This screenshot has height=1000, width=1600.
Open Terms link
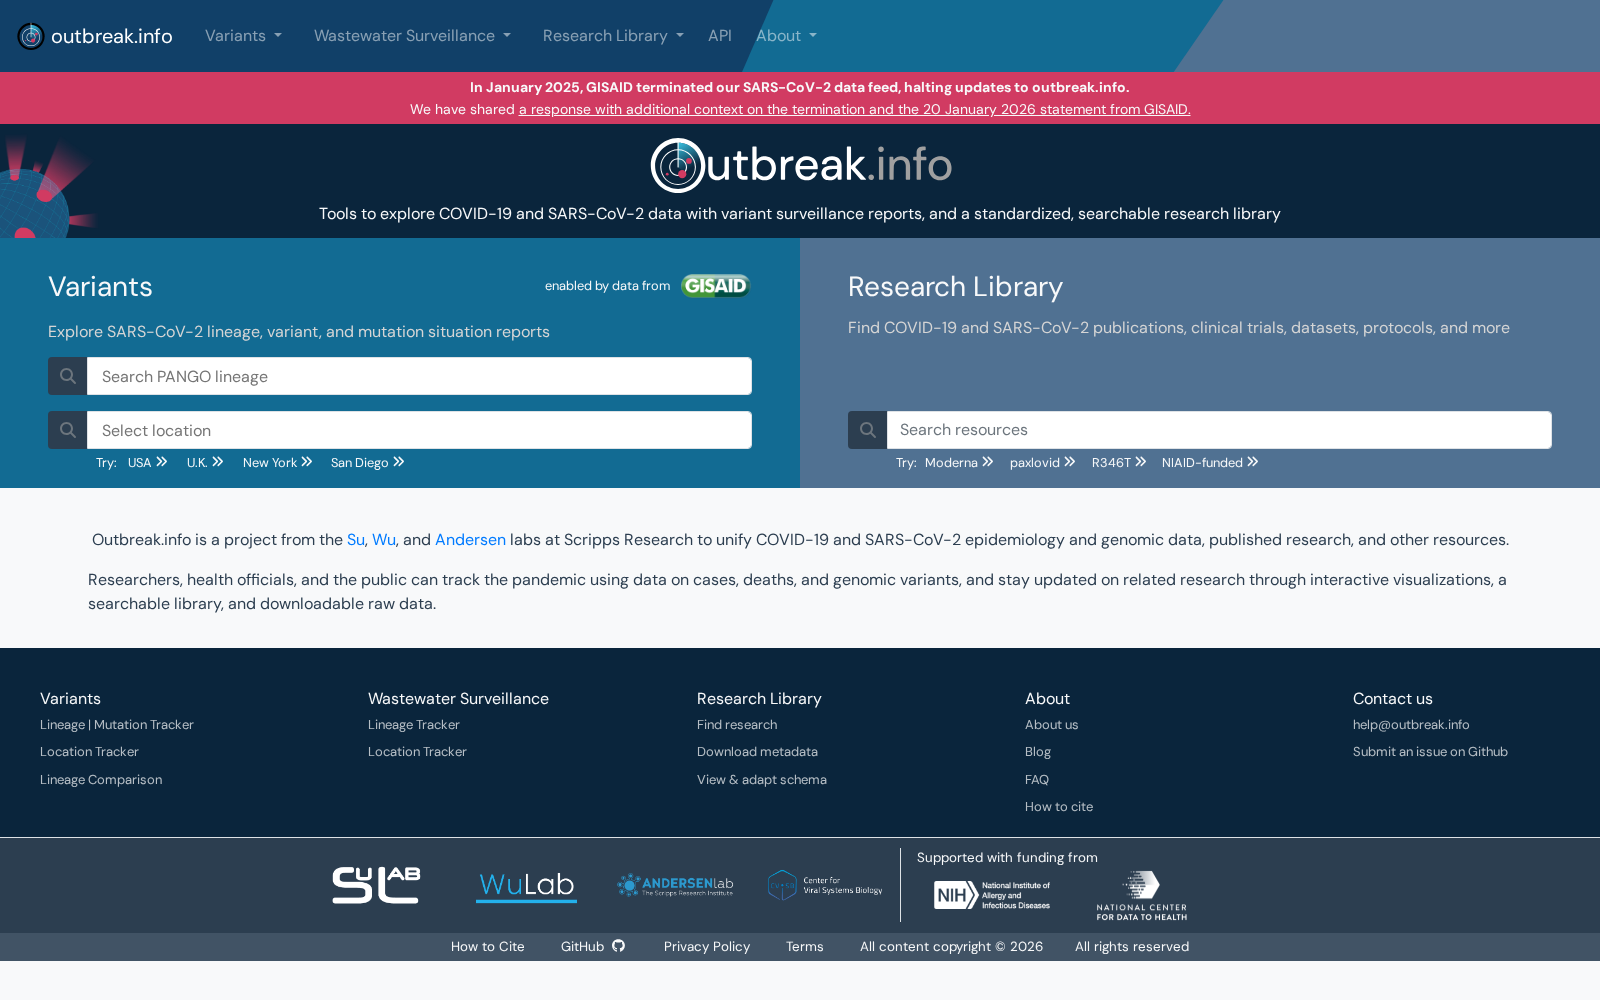click(805, 947)
